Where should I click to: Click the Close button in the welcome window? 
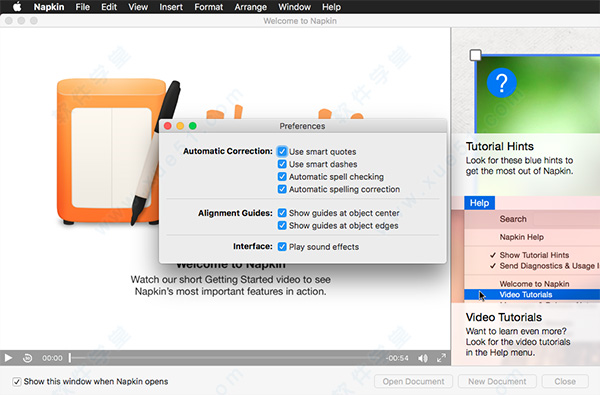(565, 381)
